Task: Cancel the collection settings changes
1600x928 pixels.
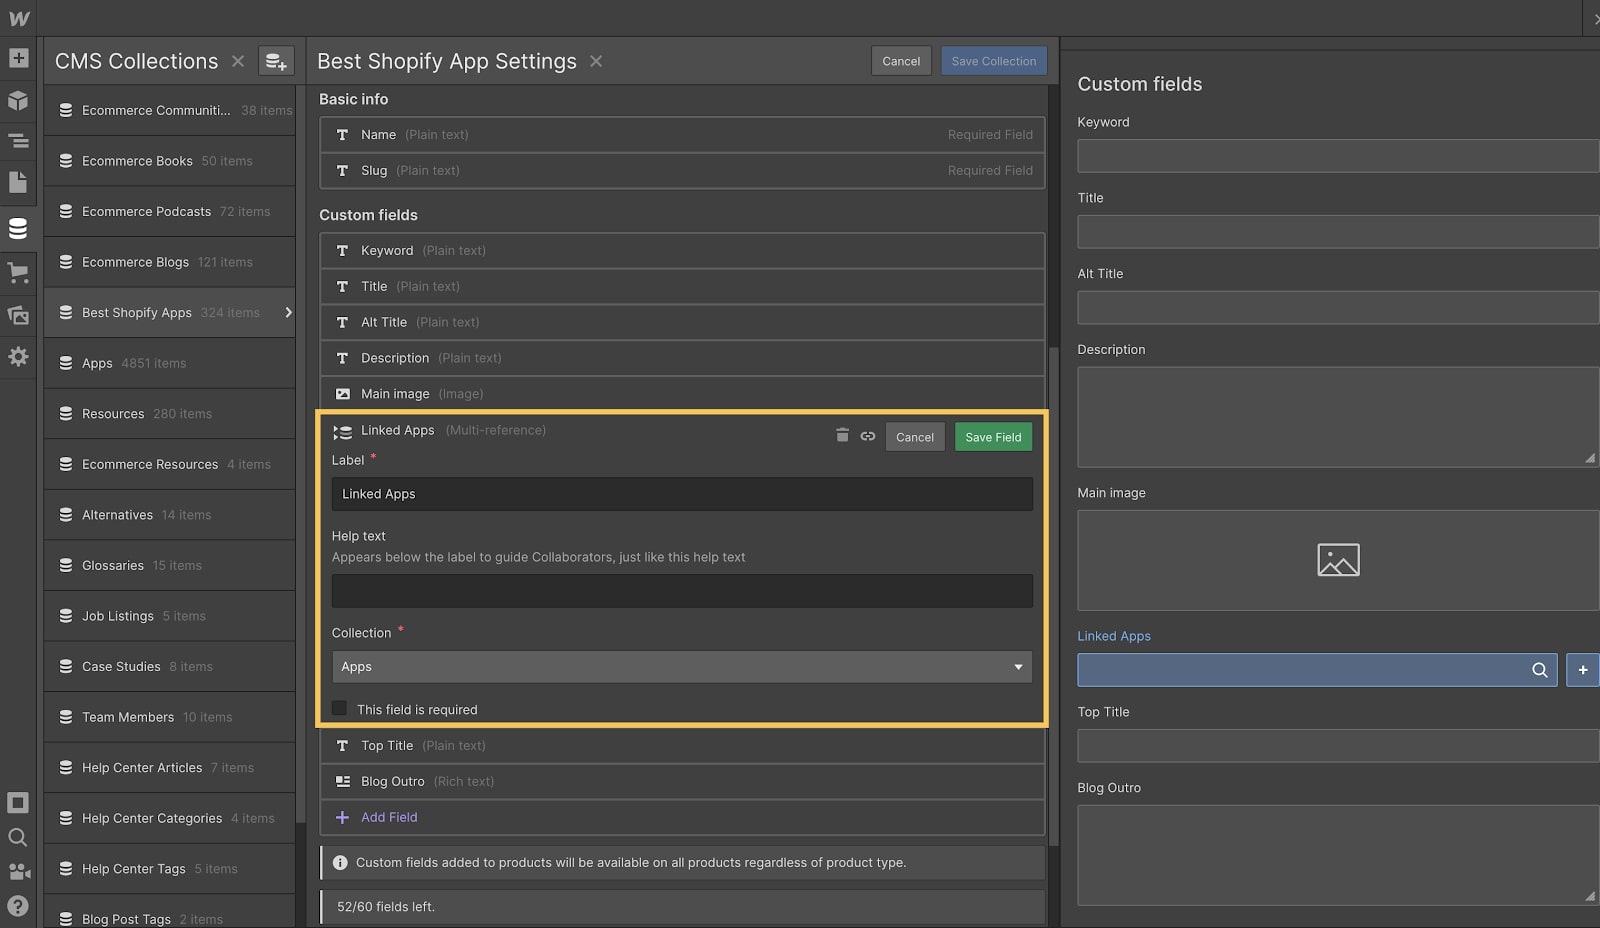Action: tap(901, 61)
